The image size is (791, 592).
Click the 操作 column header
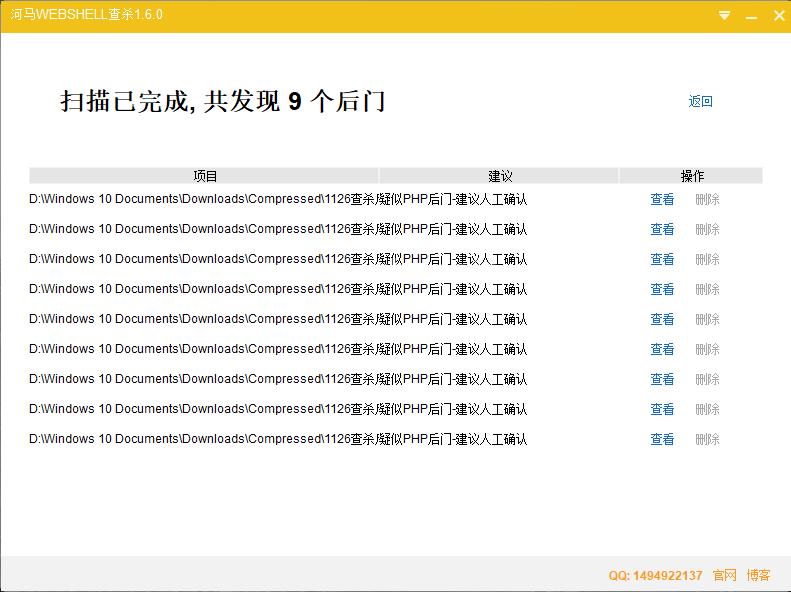tap(691, 176)
